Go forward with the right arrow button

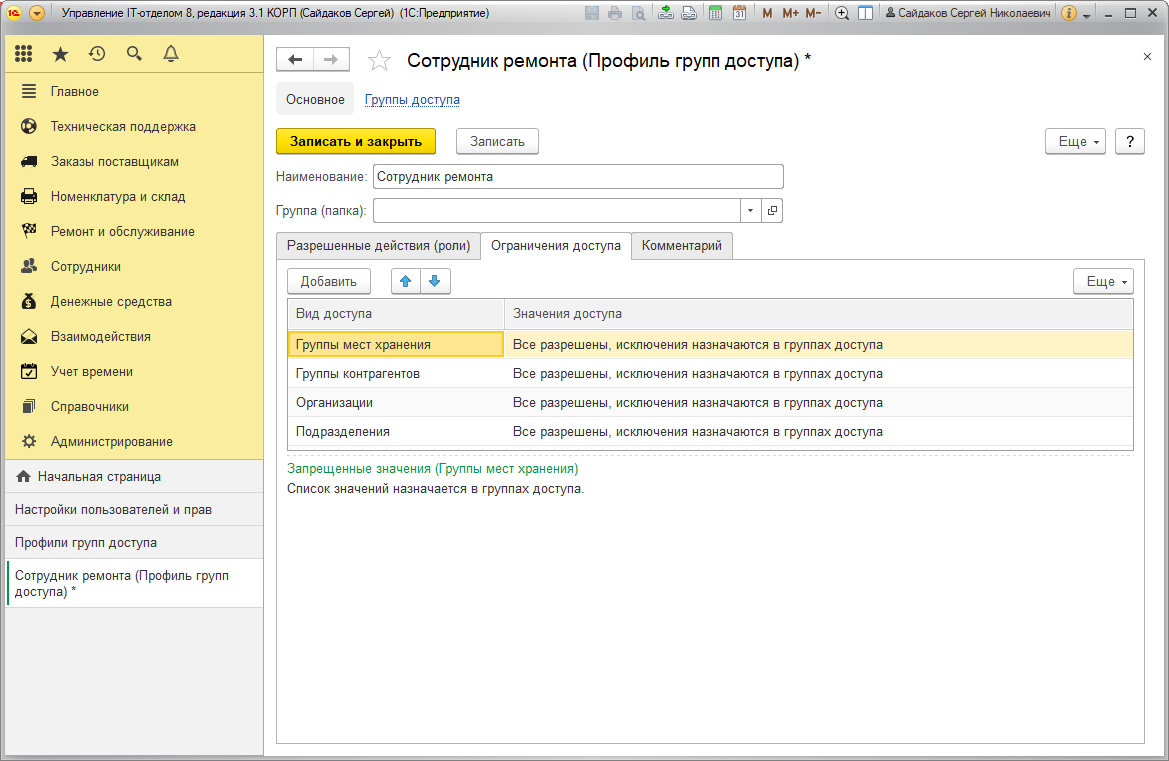pyautogui.click(x=331, y=60)
